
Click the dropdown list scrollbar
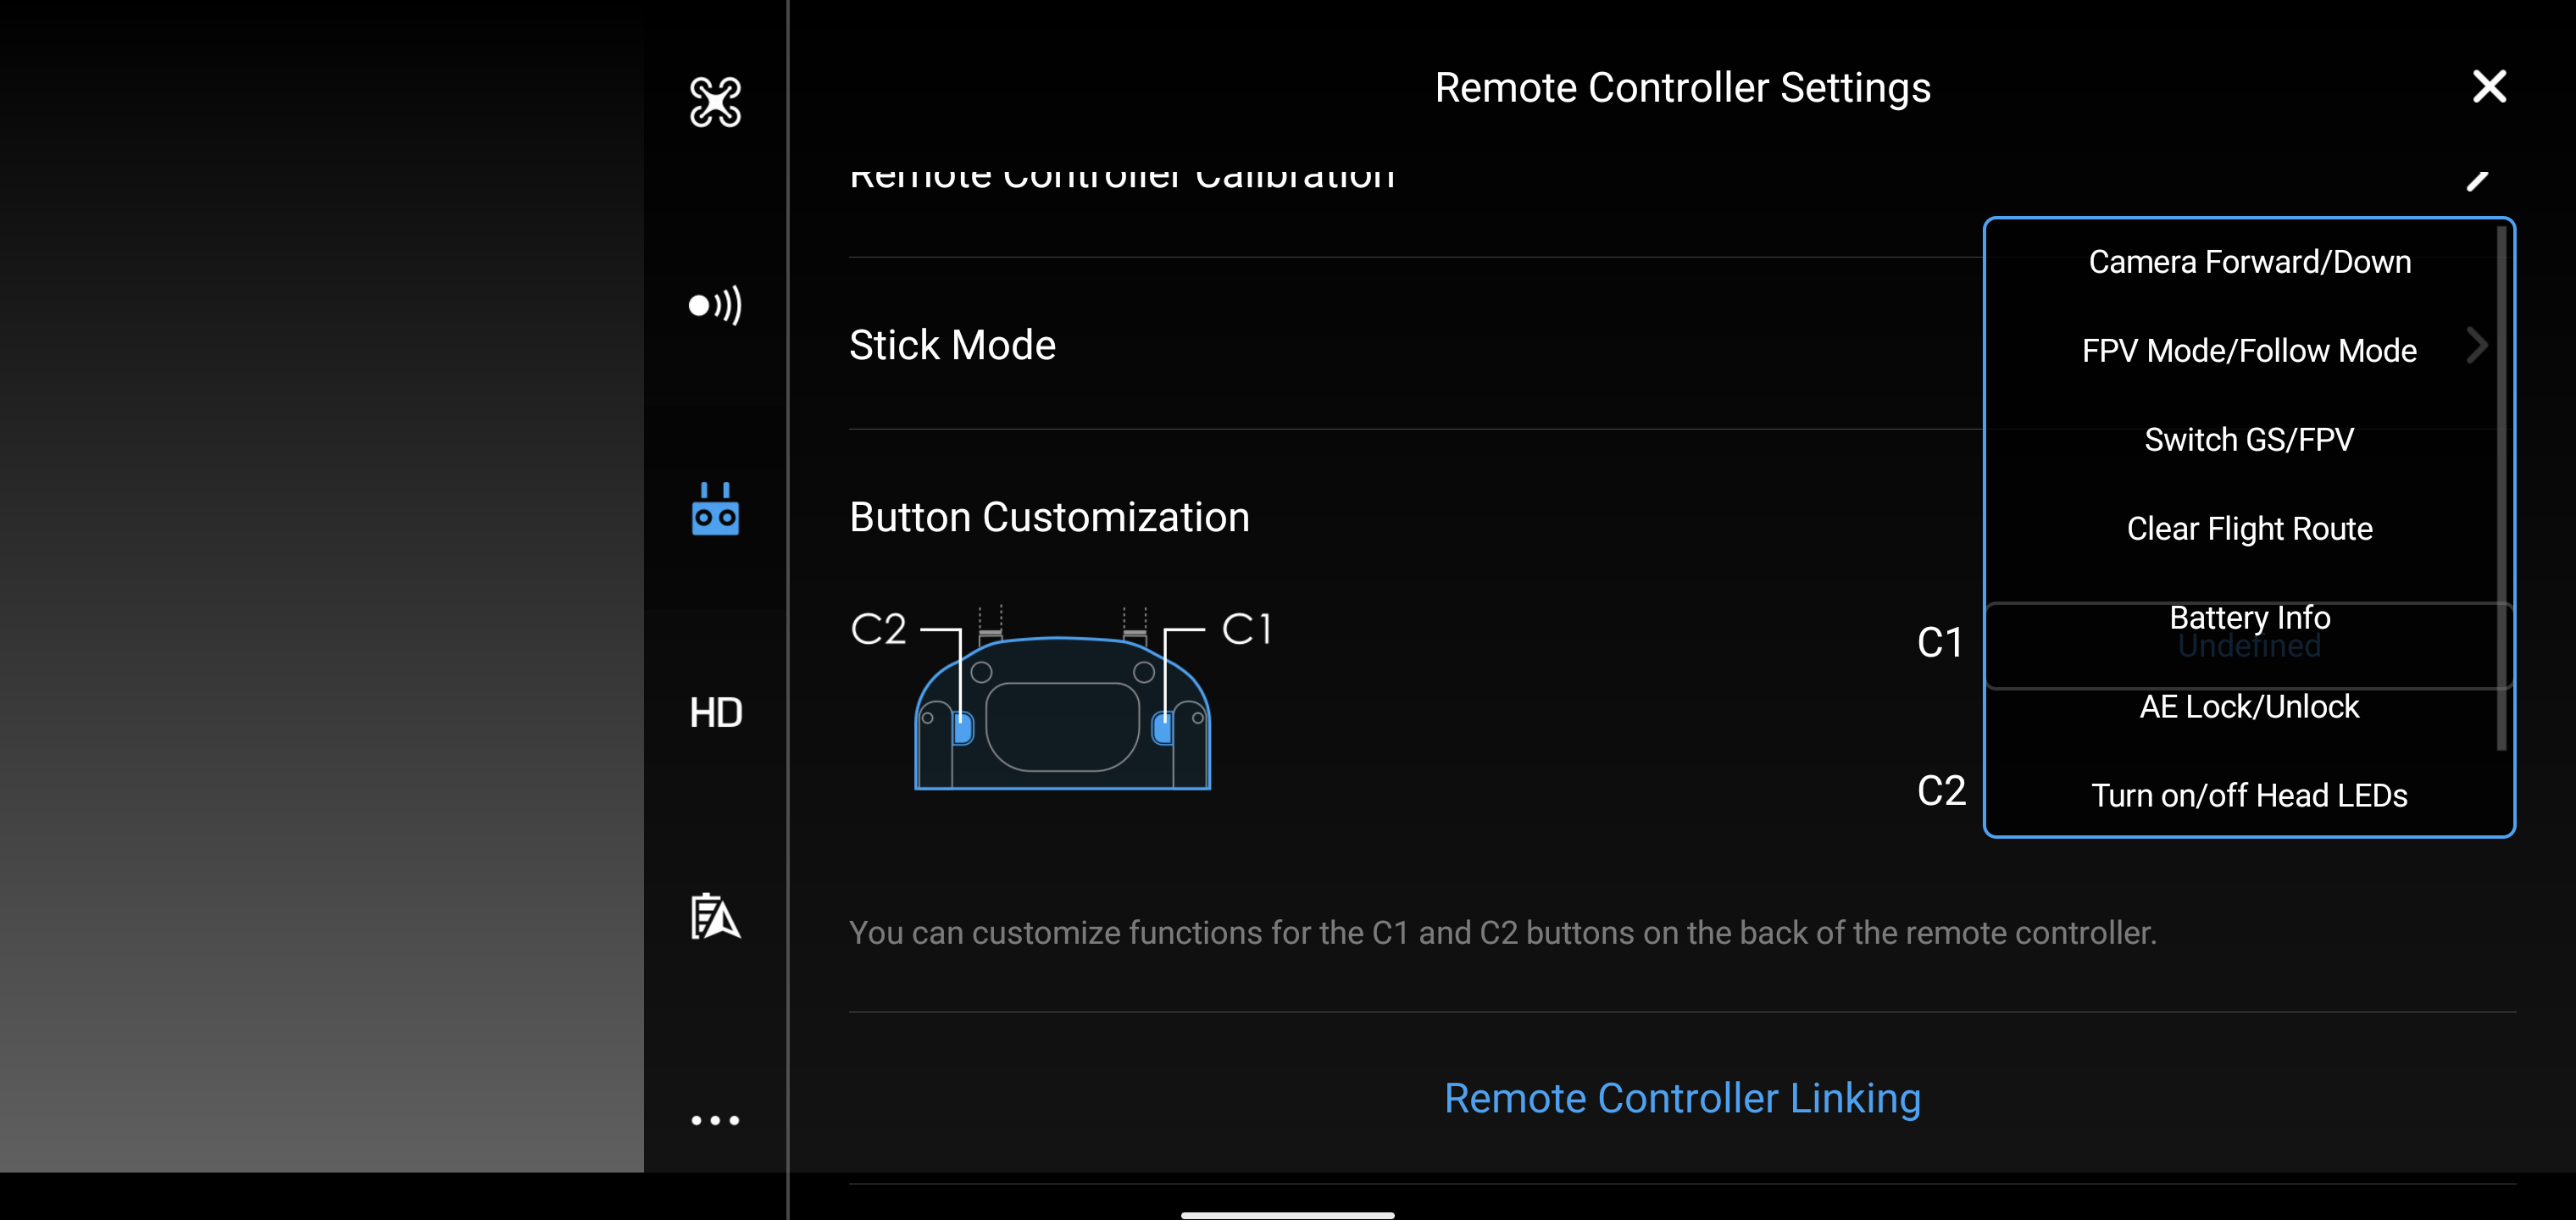(x=2501, y=489)
